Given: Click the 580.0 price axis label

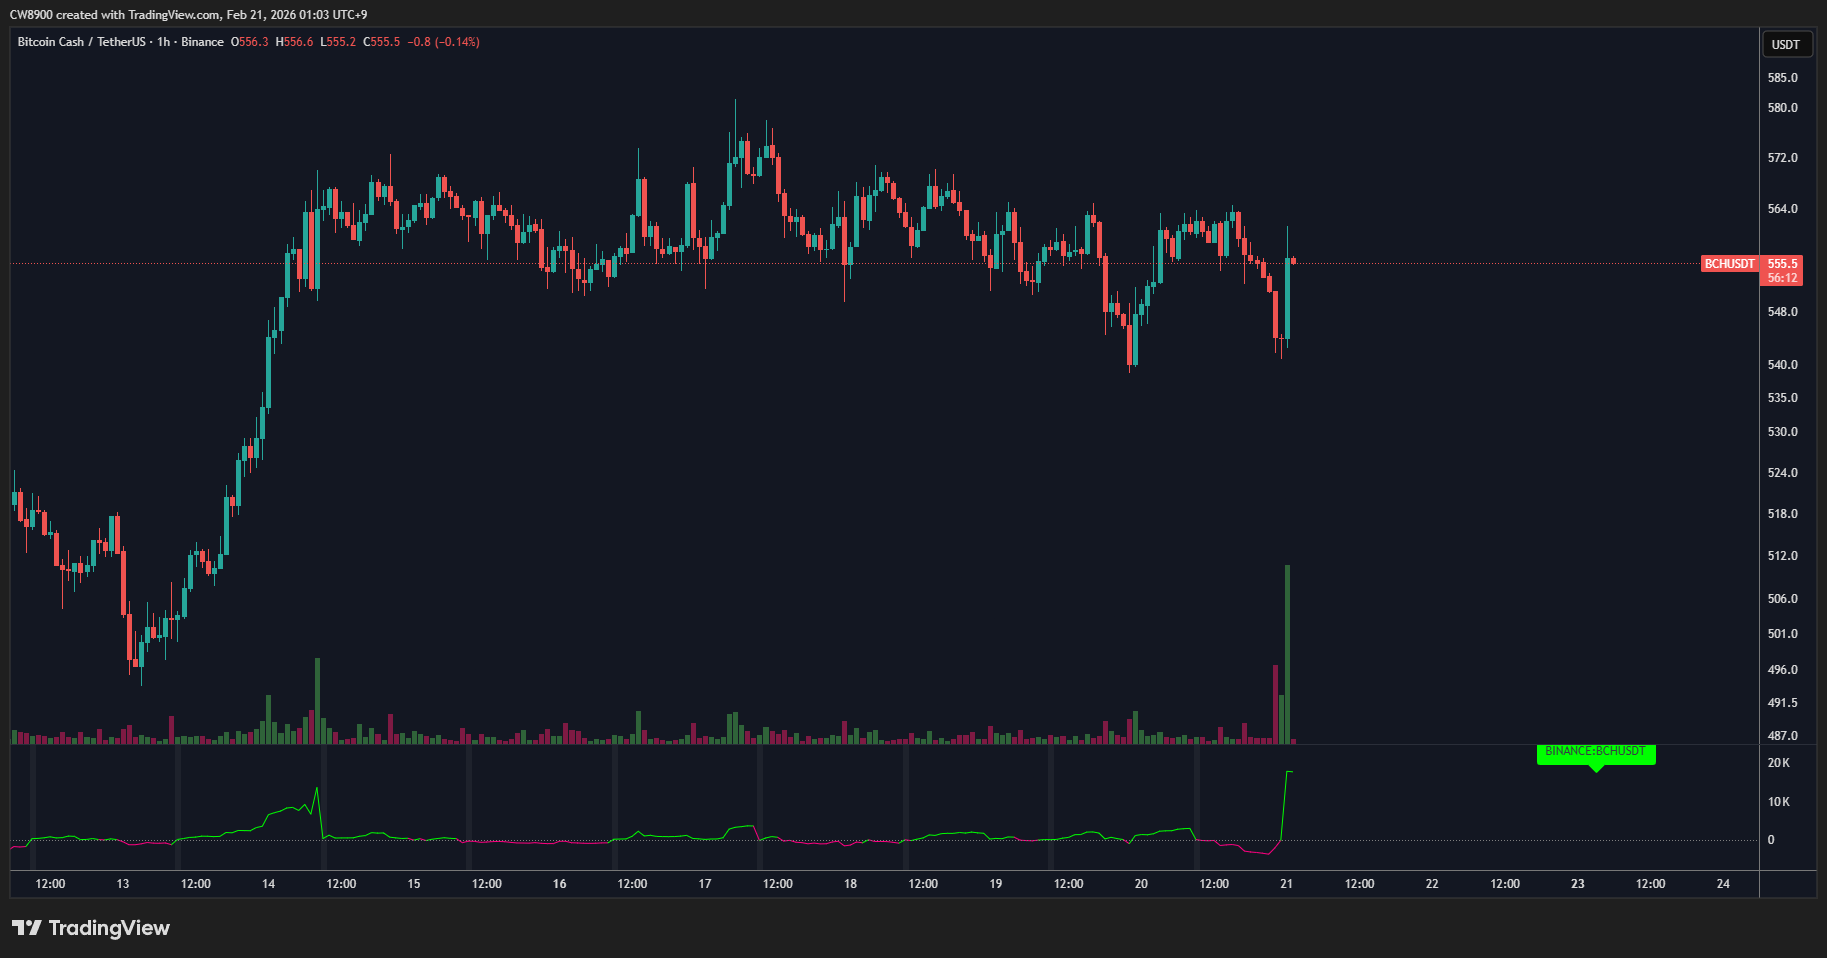Looking at the screenshot, I should [1782, 108].
